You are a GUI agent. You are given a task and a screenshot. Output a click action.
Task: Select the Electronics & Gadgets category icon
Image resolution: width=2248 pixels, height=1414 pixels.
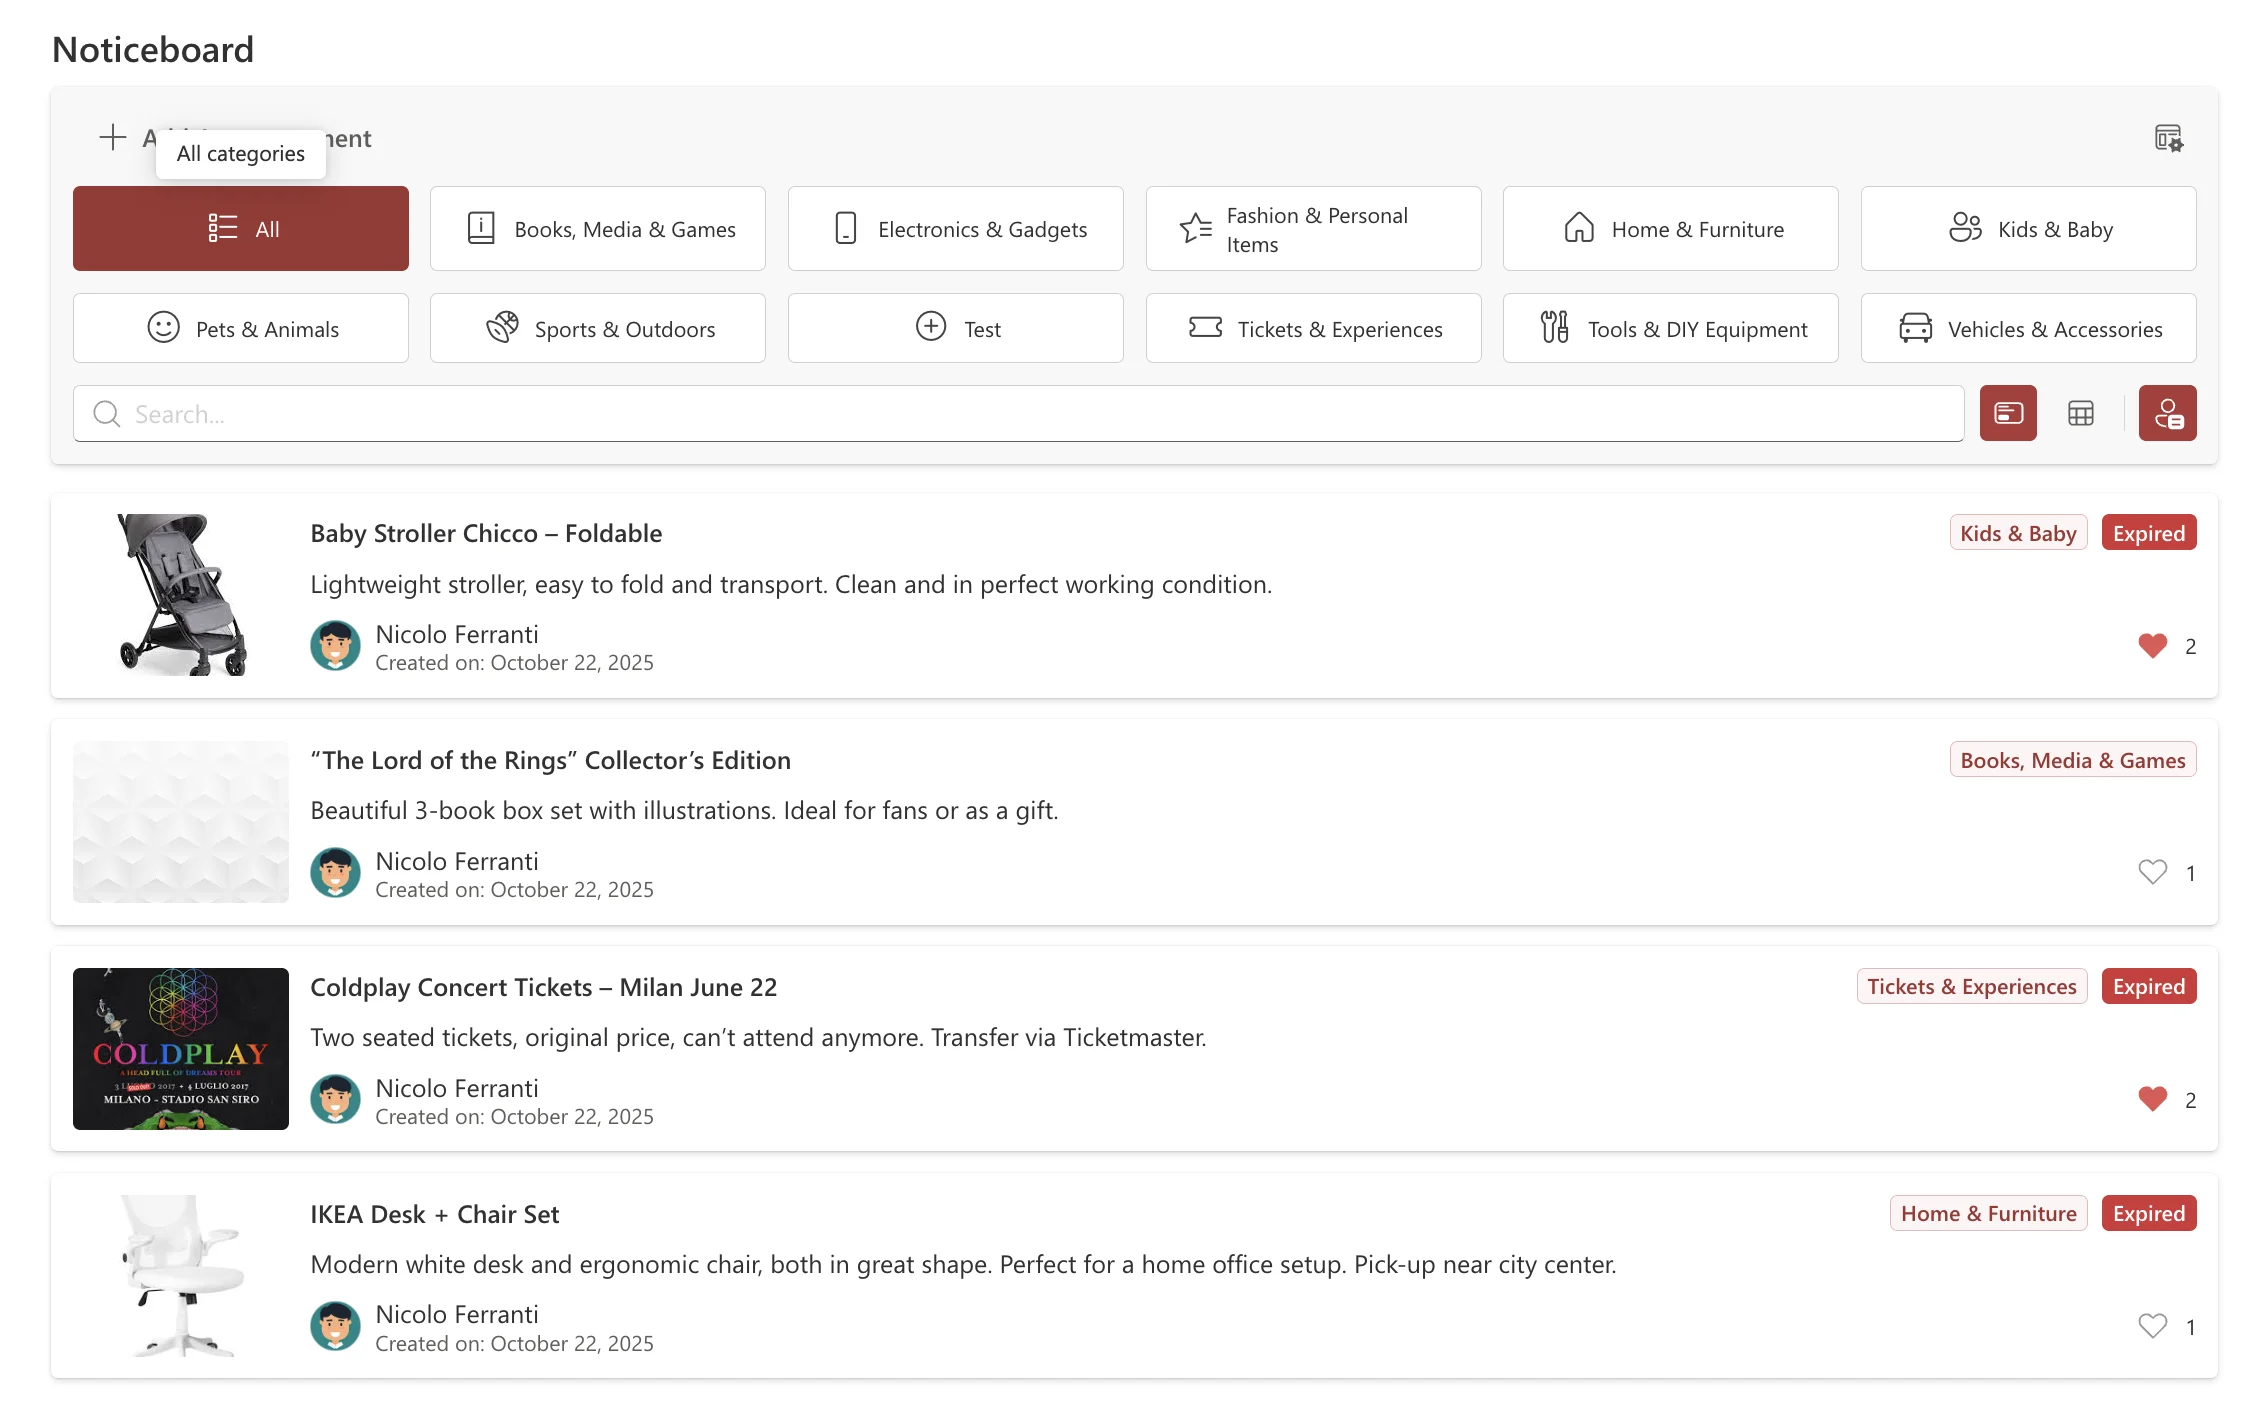846,228
